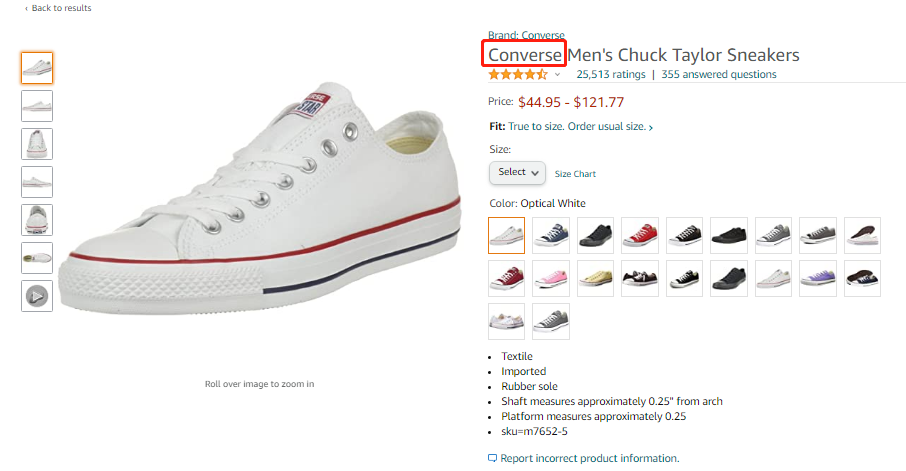Viewport: 906px width, 471px height.
Task: Choose the maroon sneaker color swatch
Action: (x=507, y=278)
